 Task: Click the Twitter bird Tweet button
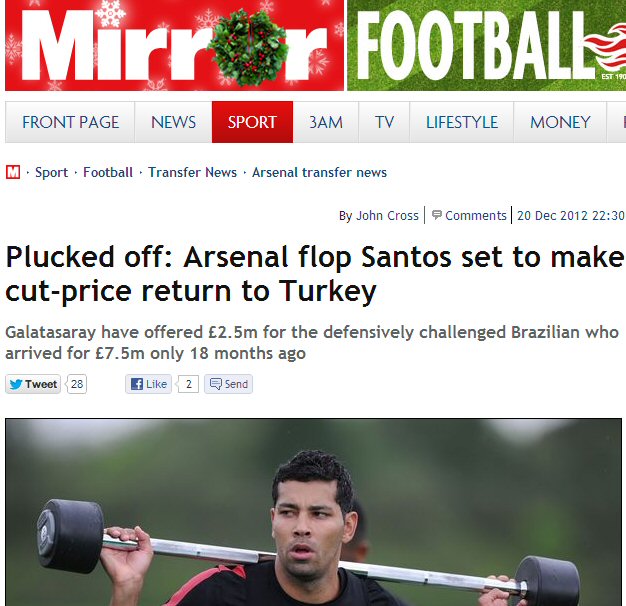pos(33,384)
